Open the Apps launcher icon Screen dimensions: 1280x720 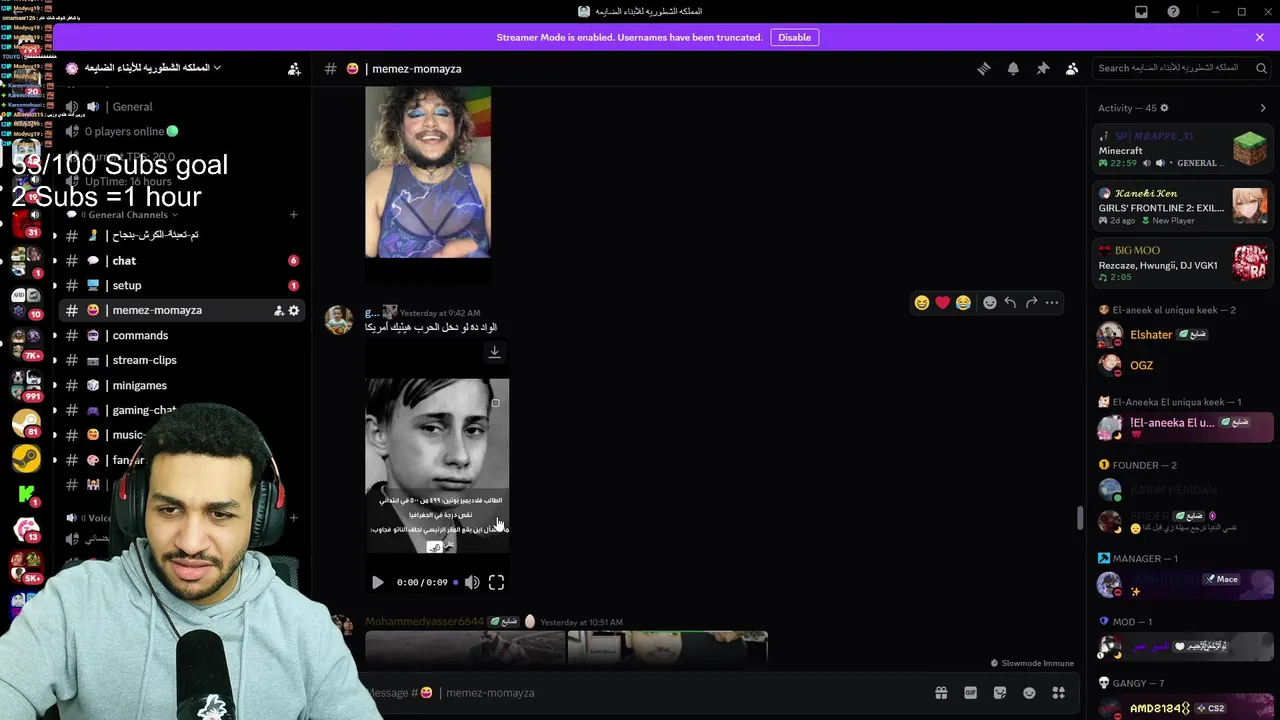click(1059, 693)
